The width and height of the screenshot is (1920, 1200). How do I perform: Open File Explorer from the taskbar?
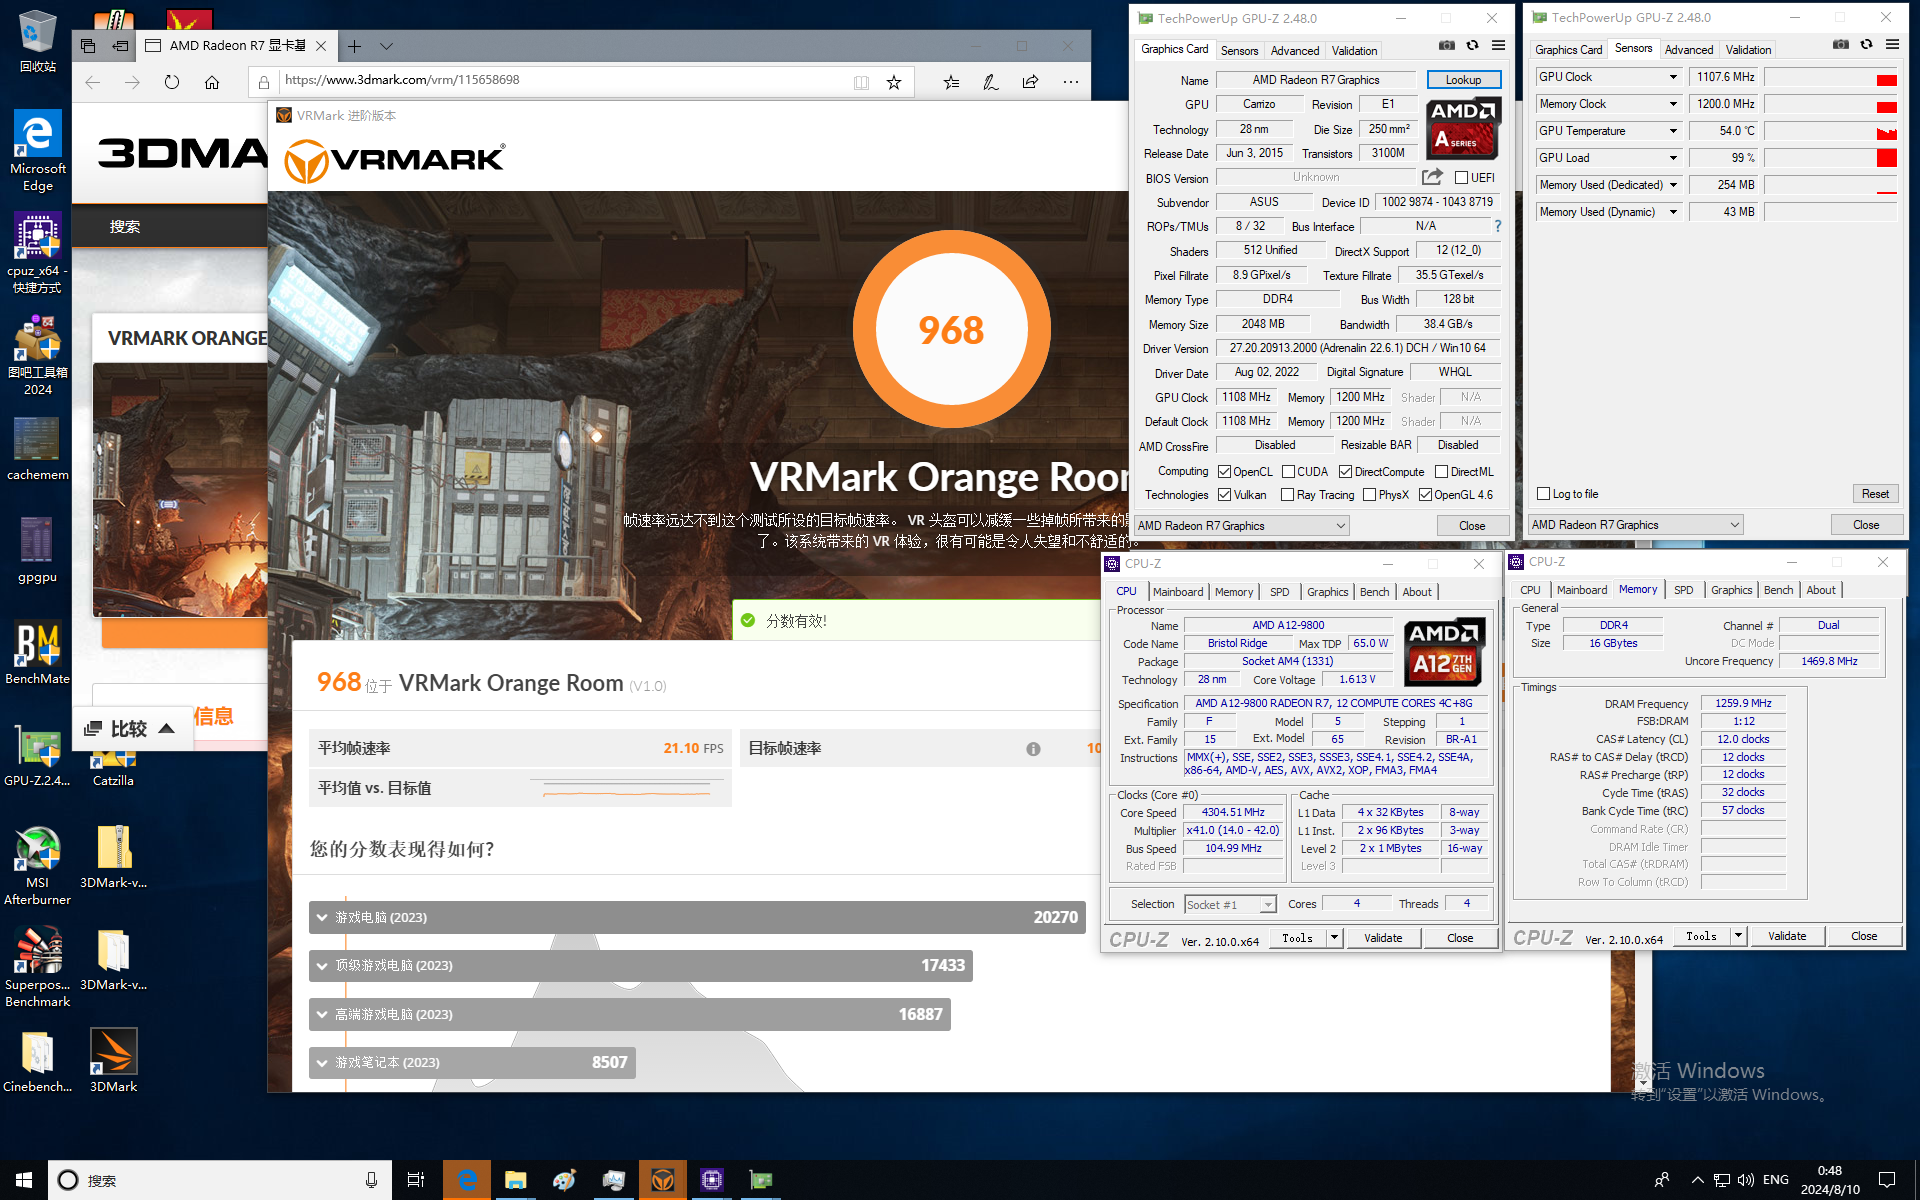pyautogui.click(x=515, y=1180)
